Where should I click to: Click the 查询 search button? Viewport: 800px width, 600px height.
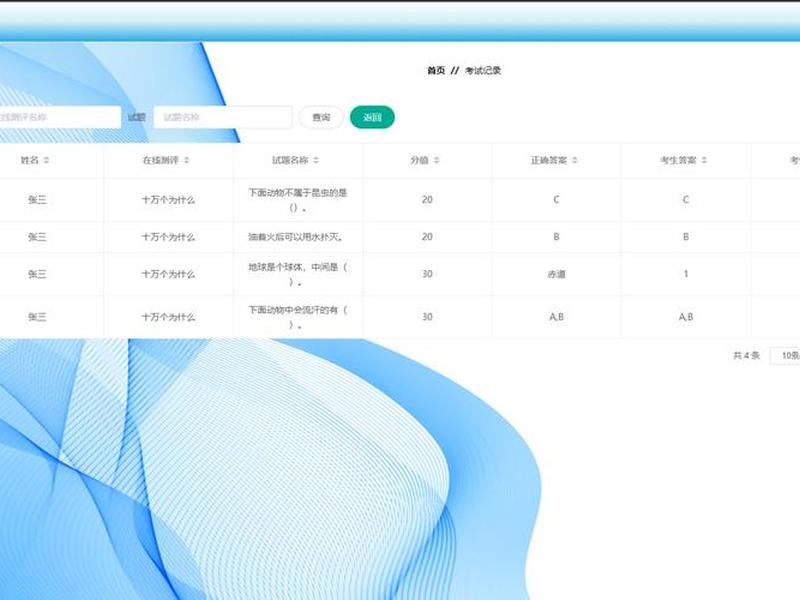coord(321,117)
